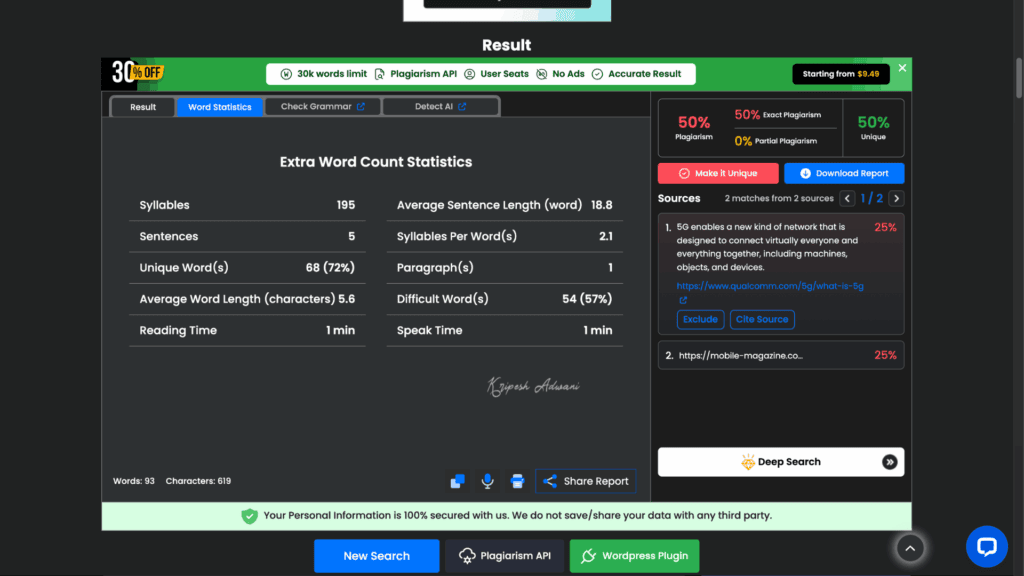Select the copy results icon
Screen dimensions: 1024x576
click(458, 482)
